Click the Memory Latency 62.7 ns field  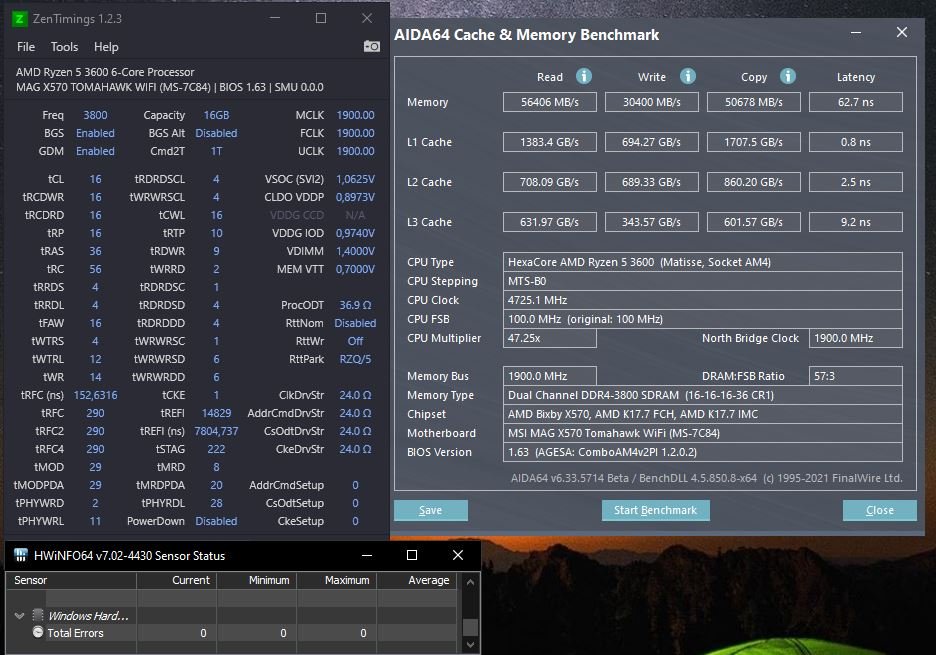pyautogui.click(x=856, y=102)
